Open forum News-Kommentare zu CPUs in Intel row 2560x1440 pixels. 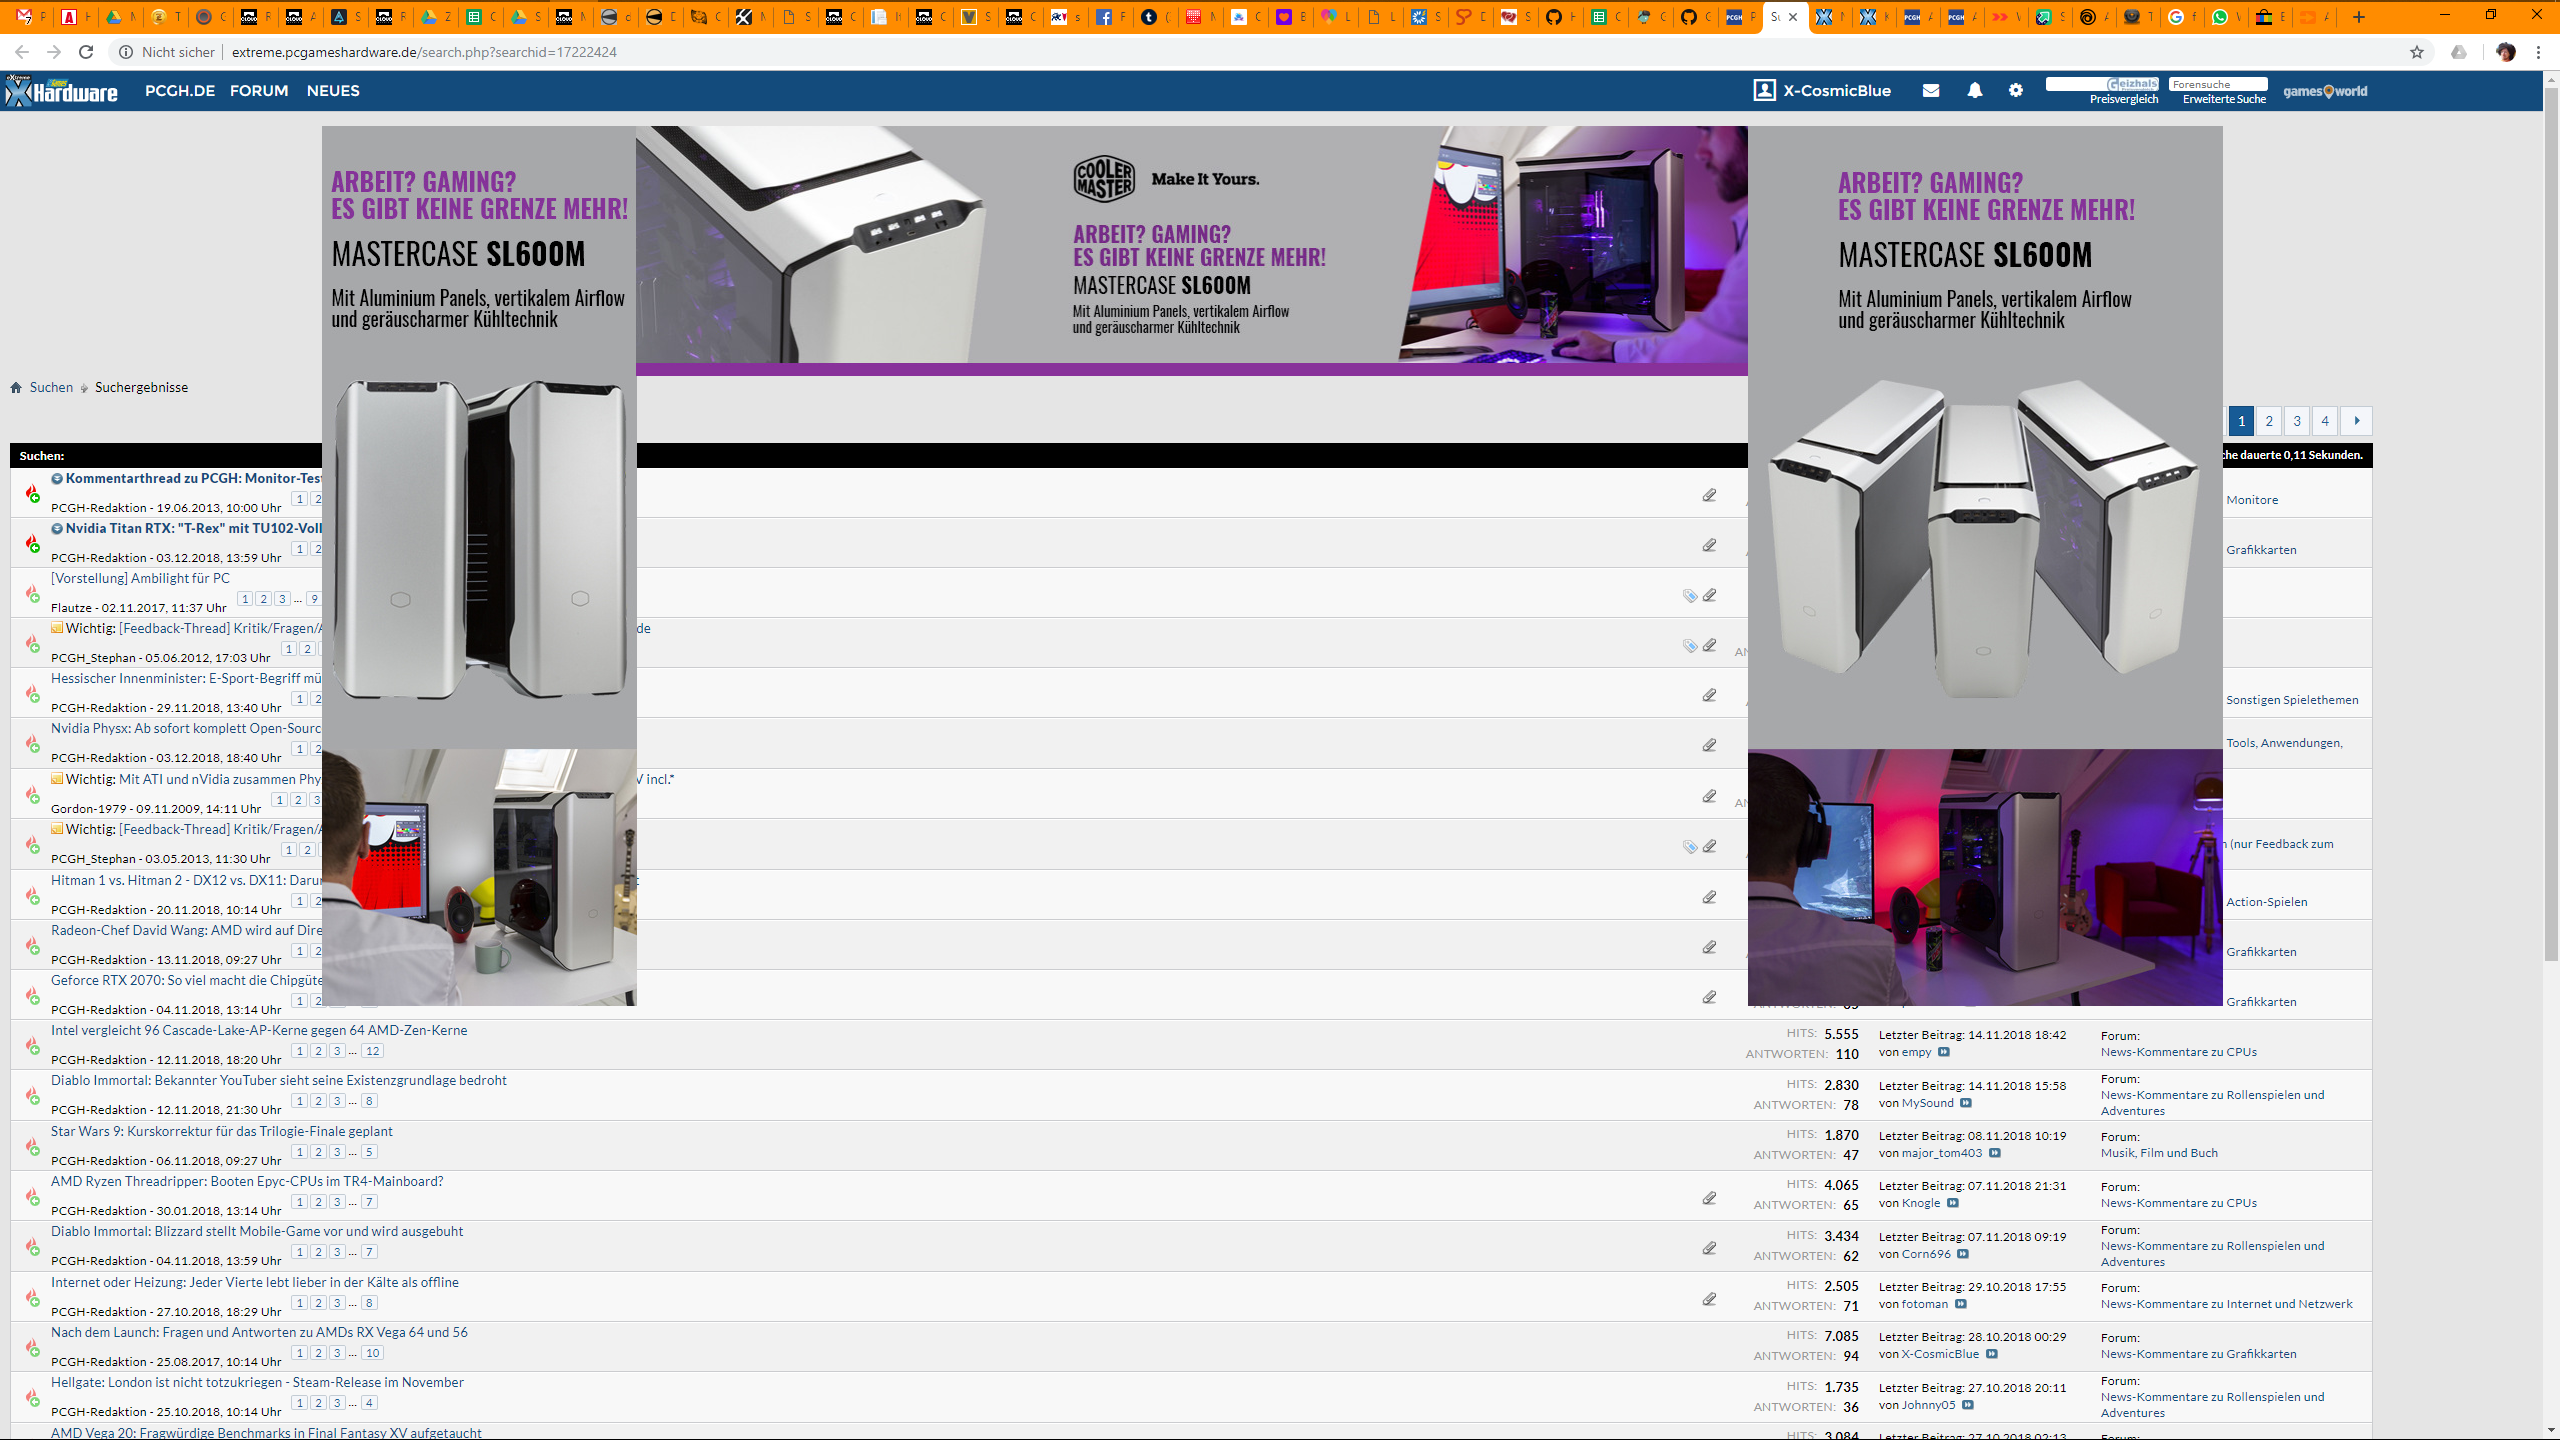point(2178,1052)
